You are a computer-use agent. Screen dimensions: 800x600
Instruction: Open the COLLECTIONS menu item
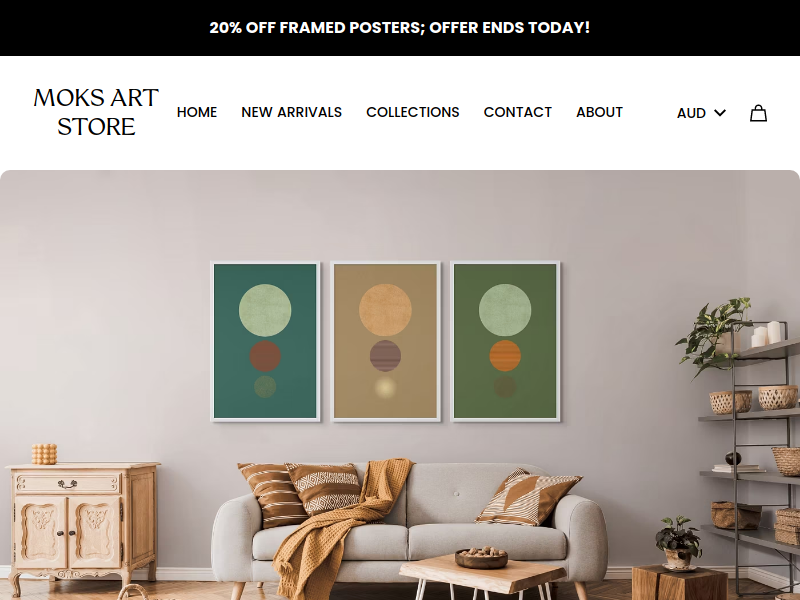[413, 112]
